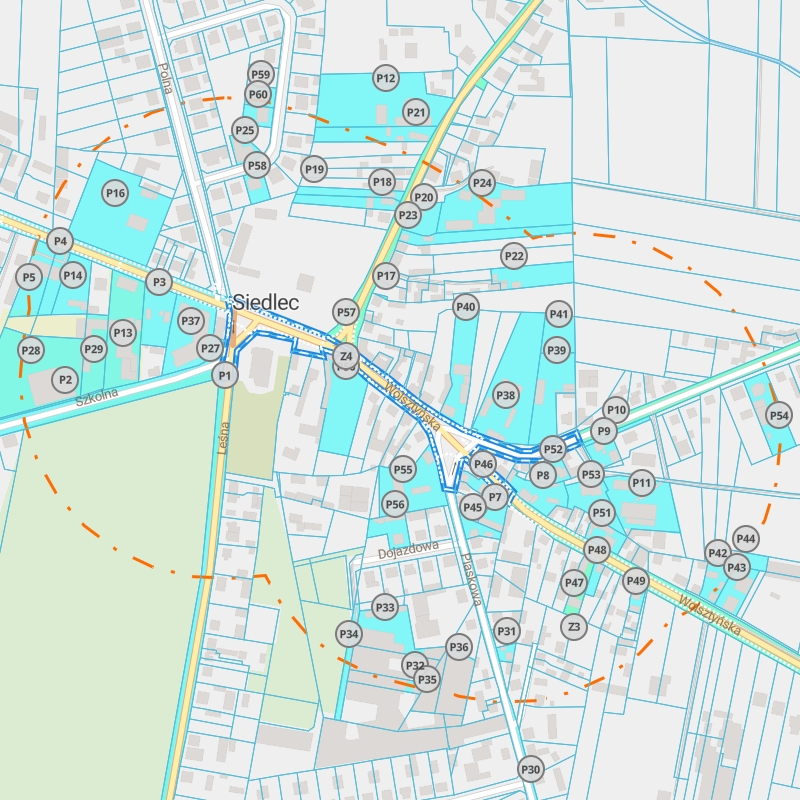Select marker P24

482,183
